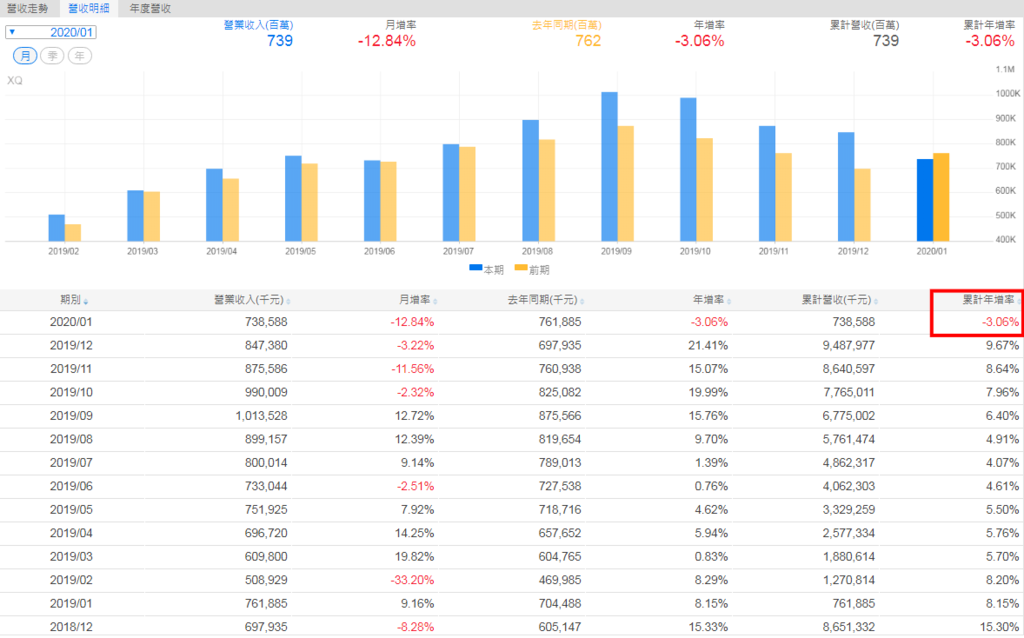Click cumulative revenue value 8,651,332
The width and height of the screenshot is (1024, 638).
click(848, 627)
